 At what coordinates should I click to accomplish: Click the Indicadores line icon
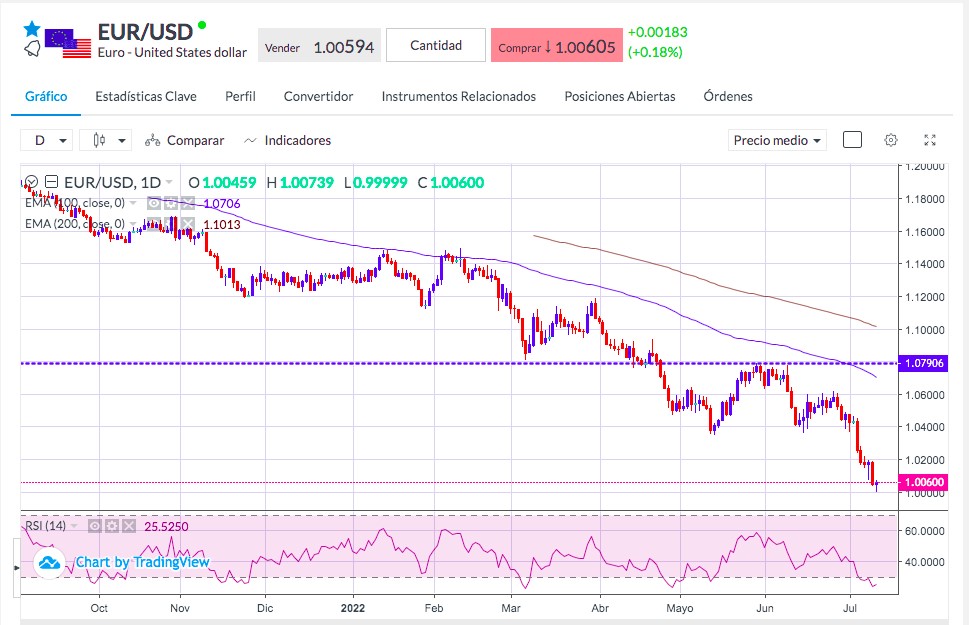(250, 141)
